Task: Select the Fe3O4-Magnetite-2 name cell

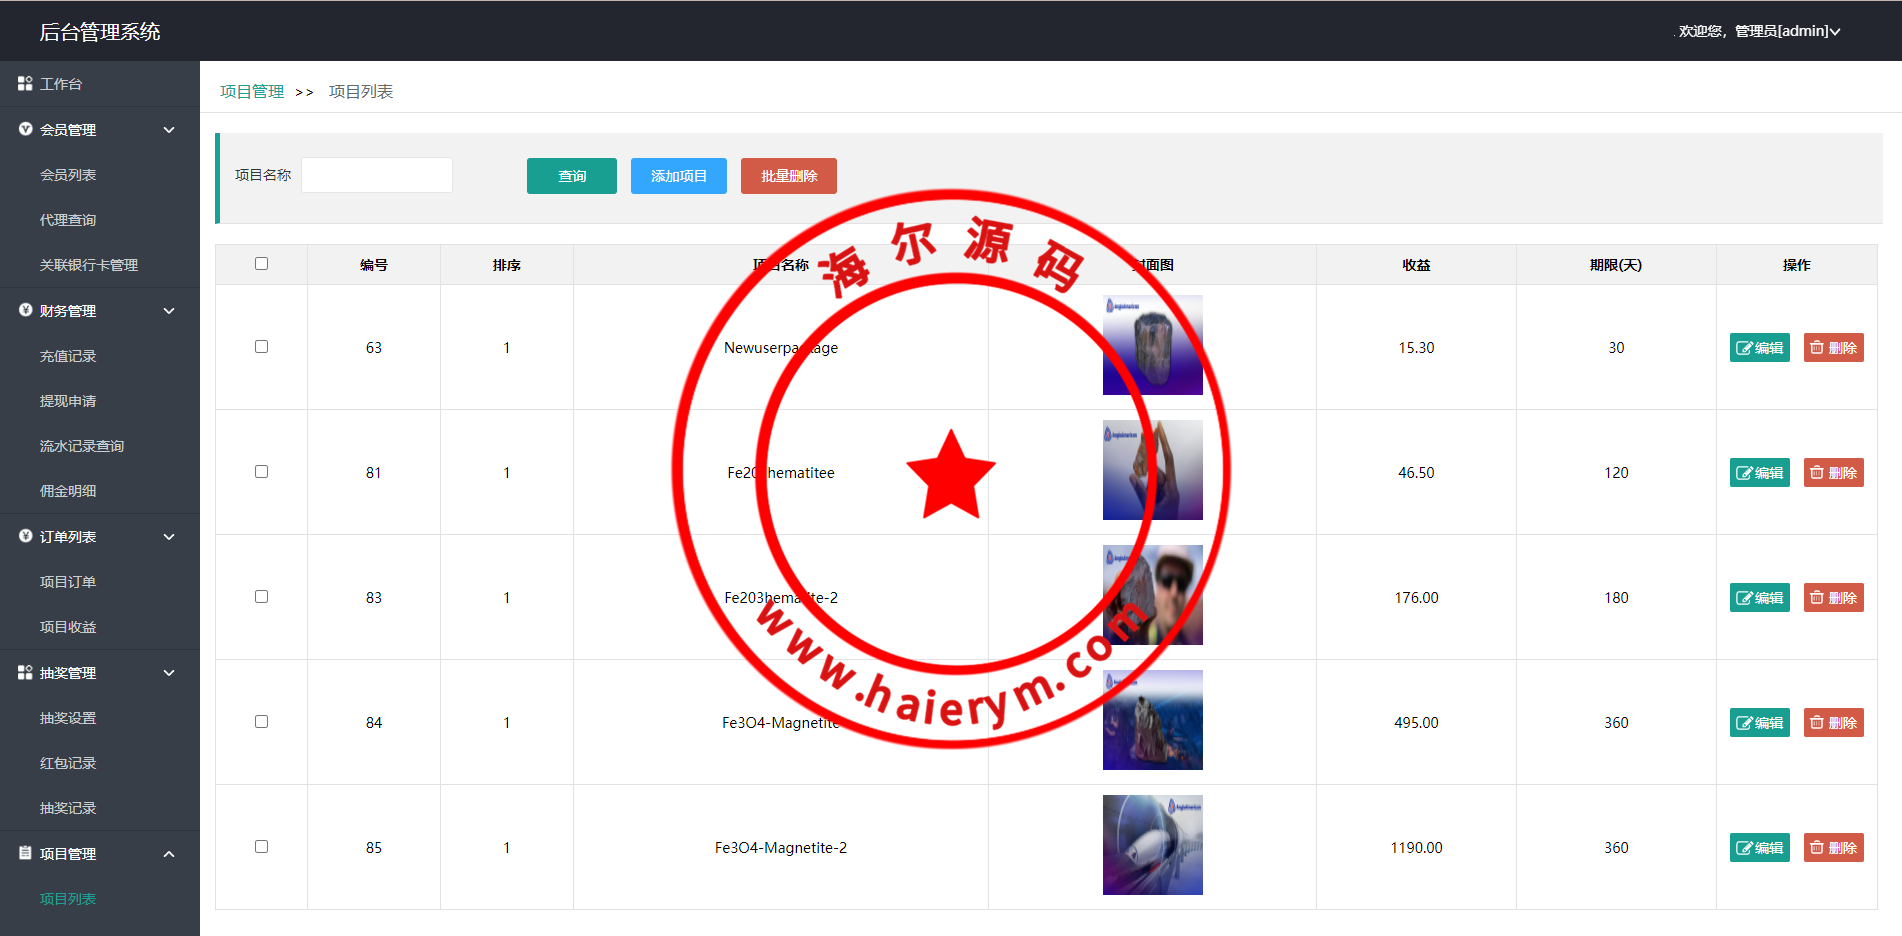Action: 781,848
